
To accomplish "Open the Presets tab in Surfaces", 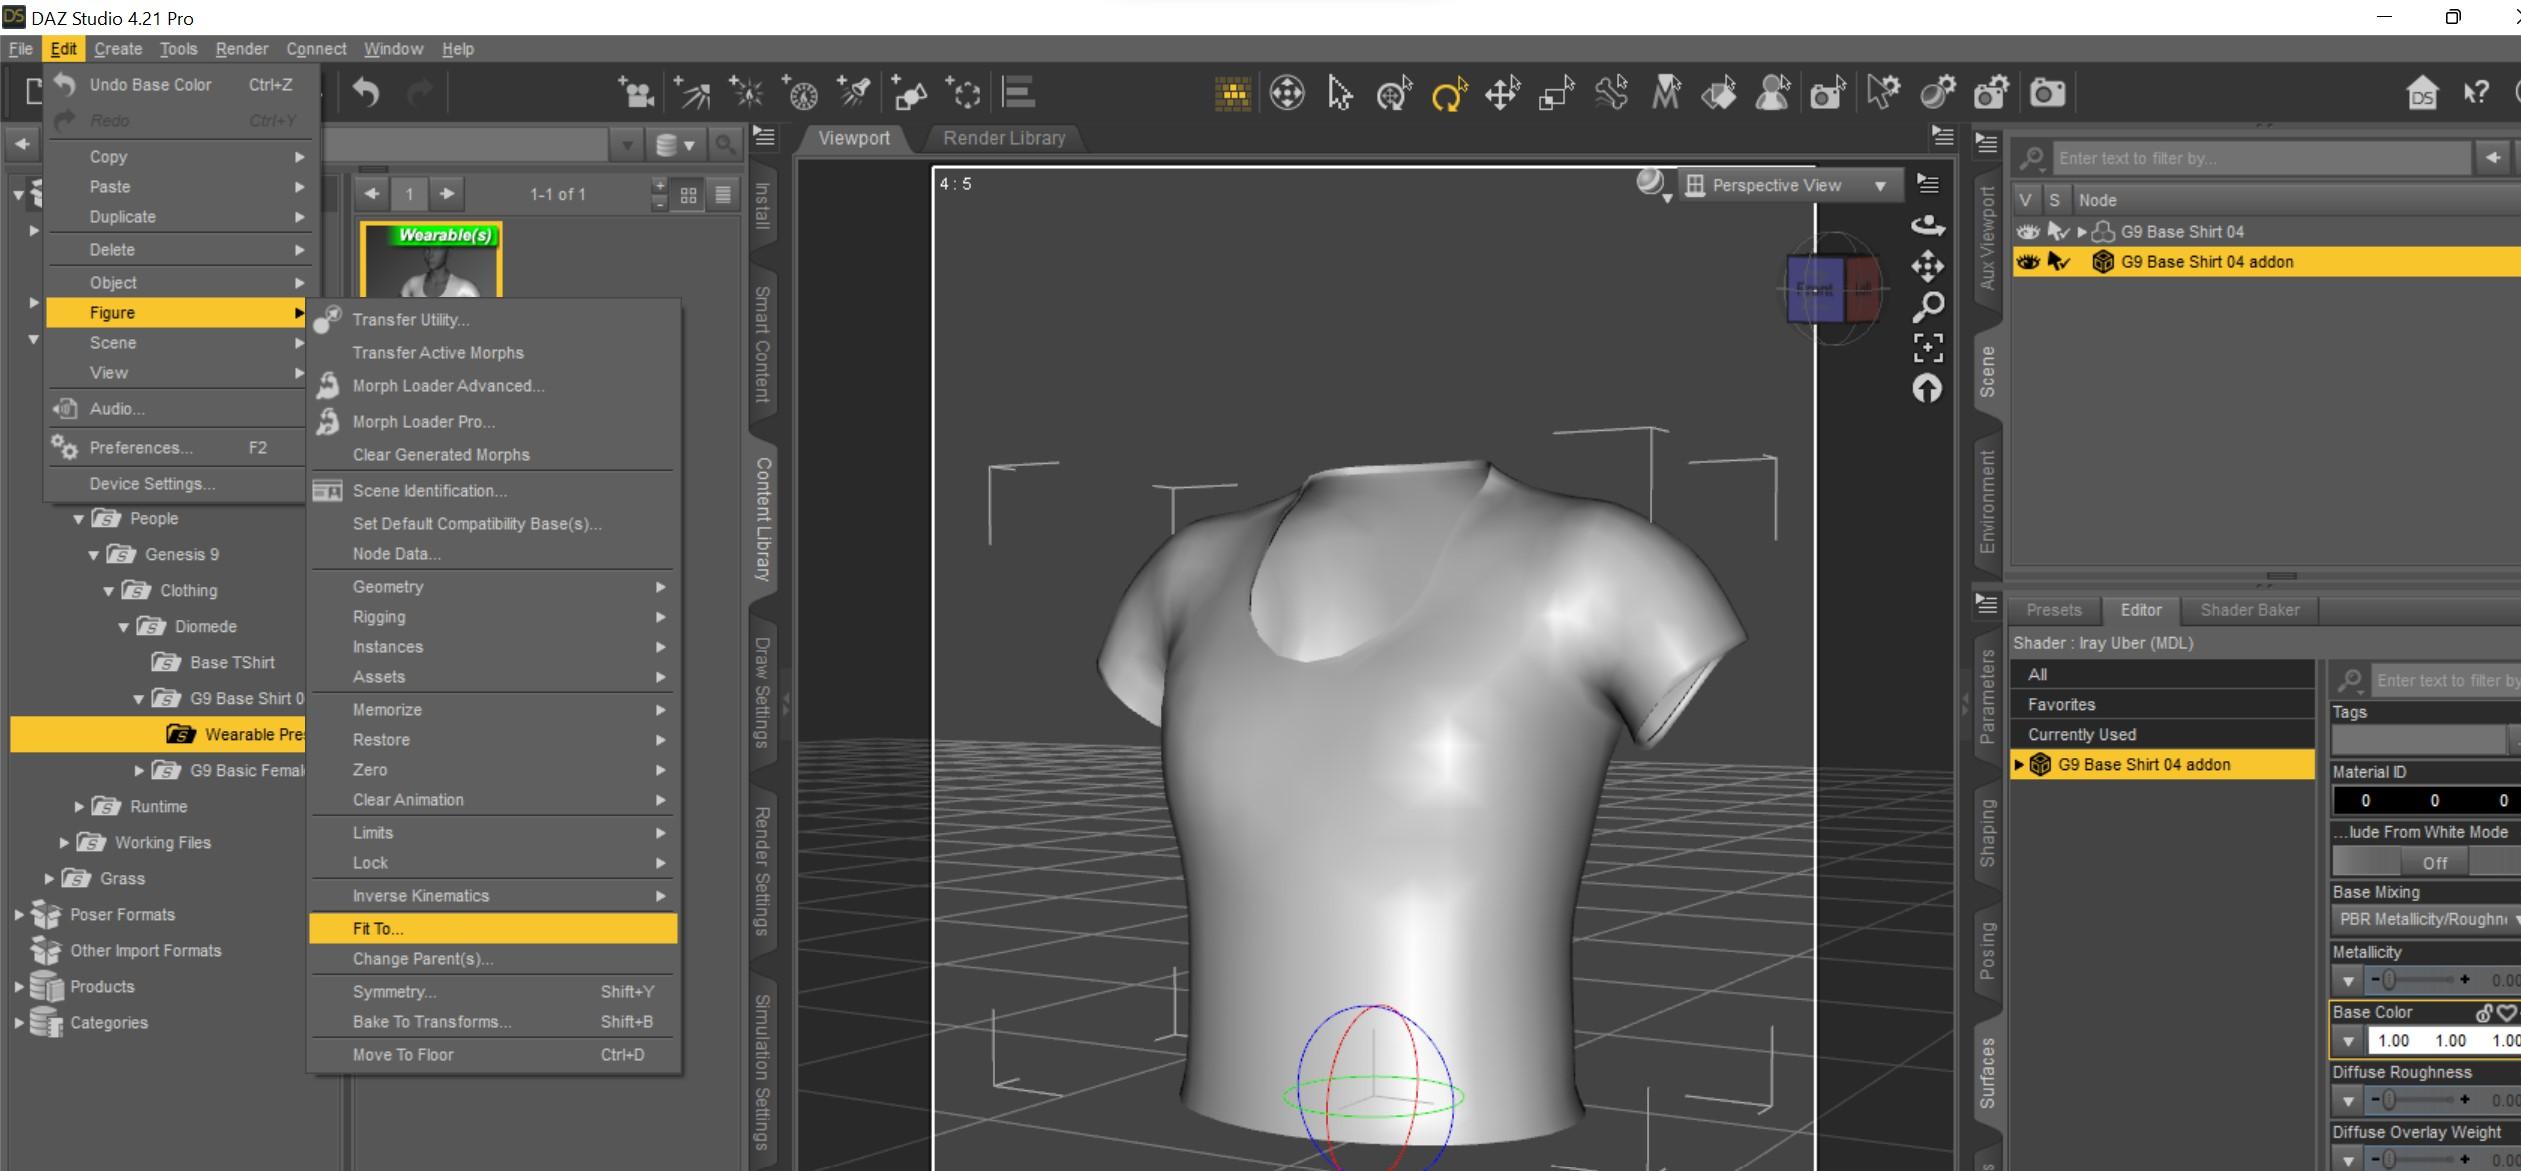I will (2053, 610).
